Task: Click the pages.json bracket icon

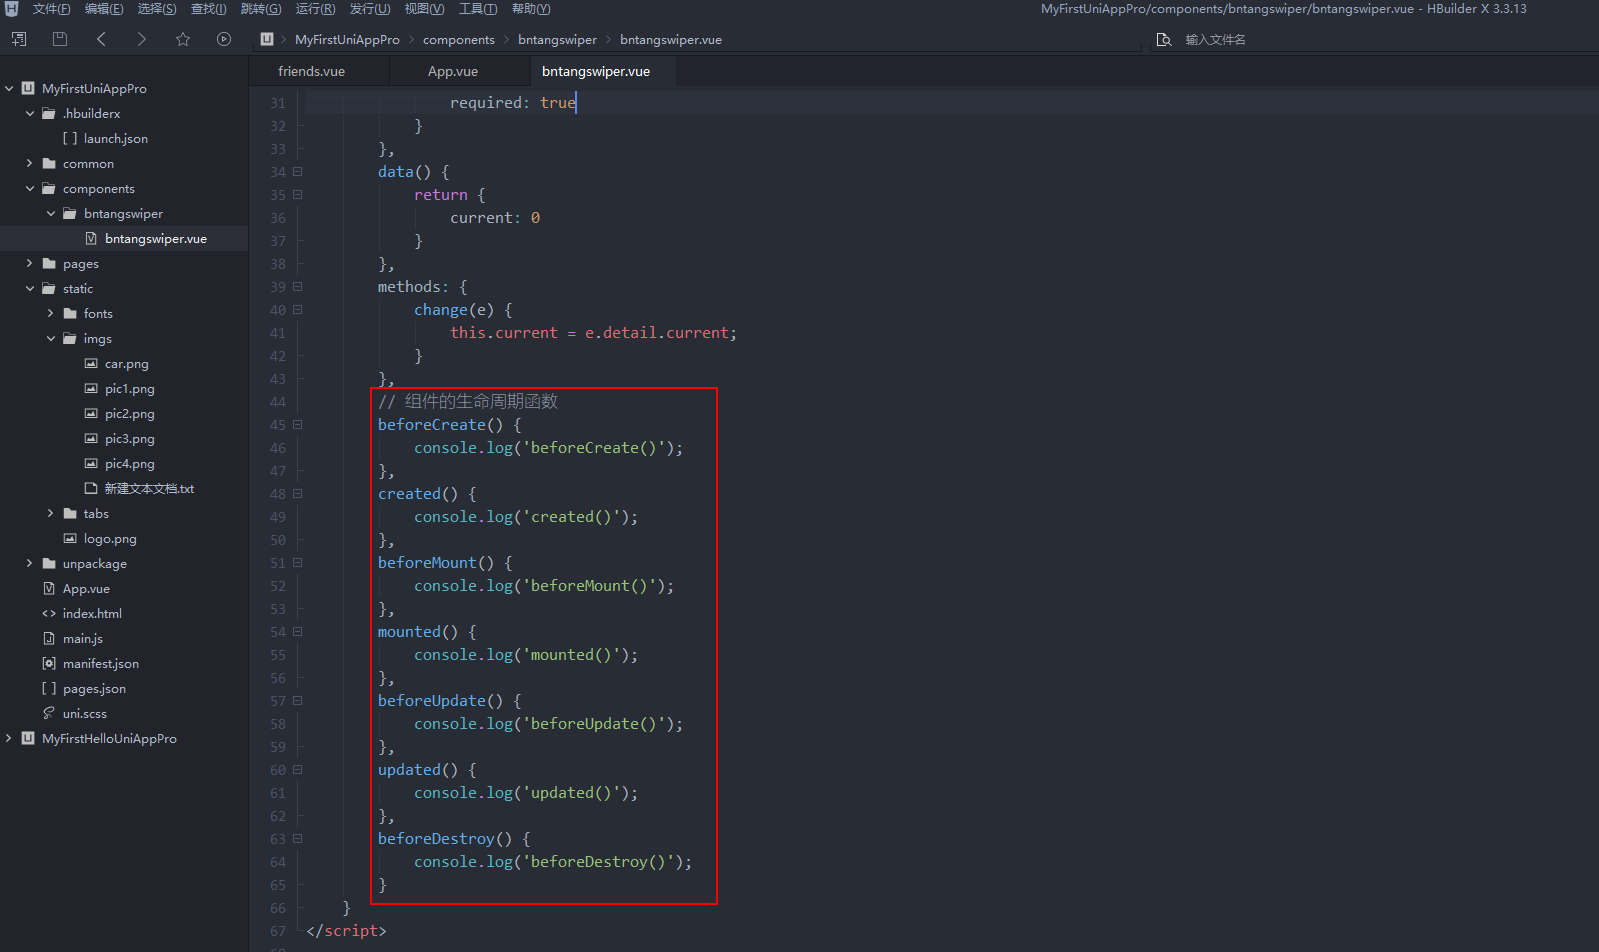Action: pyautogui.click(x=49, y=689)
